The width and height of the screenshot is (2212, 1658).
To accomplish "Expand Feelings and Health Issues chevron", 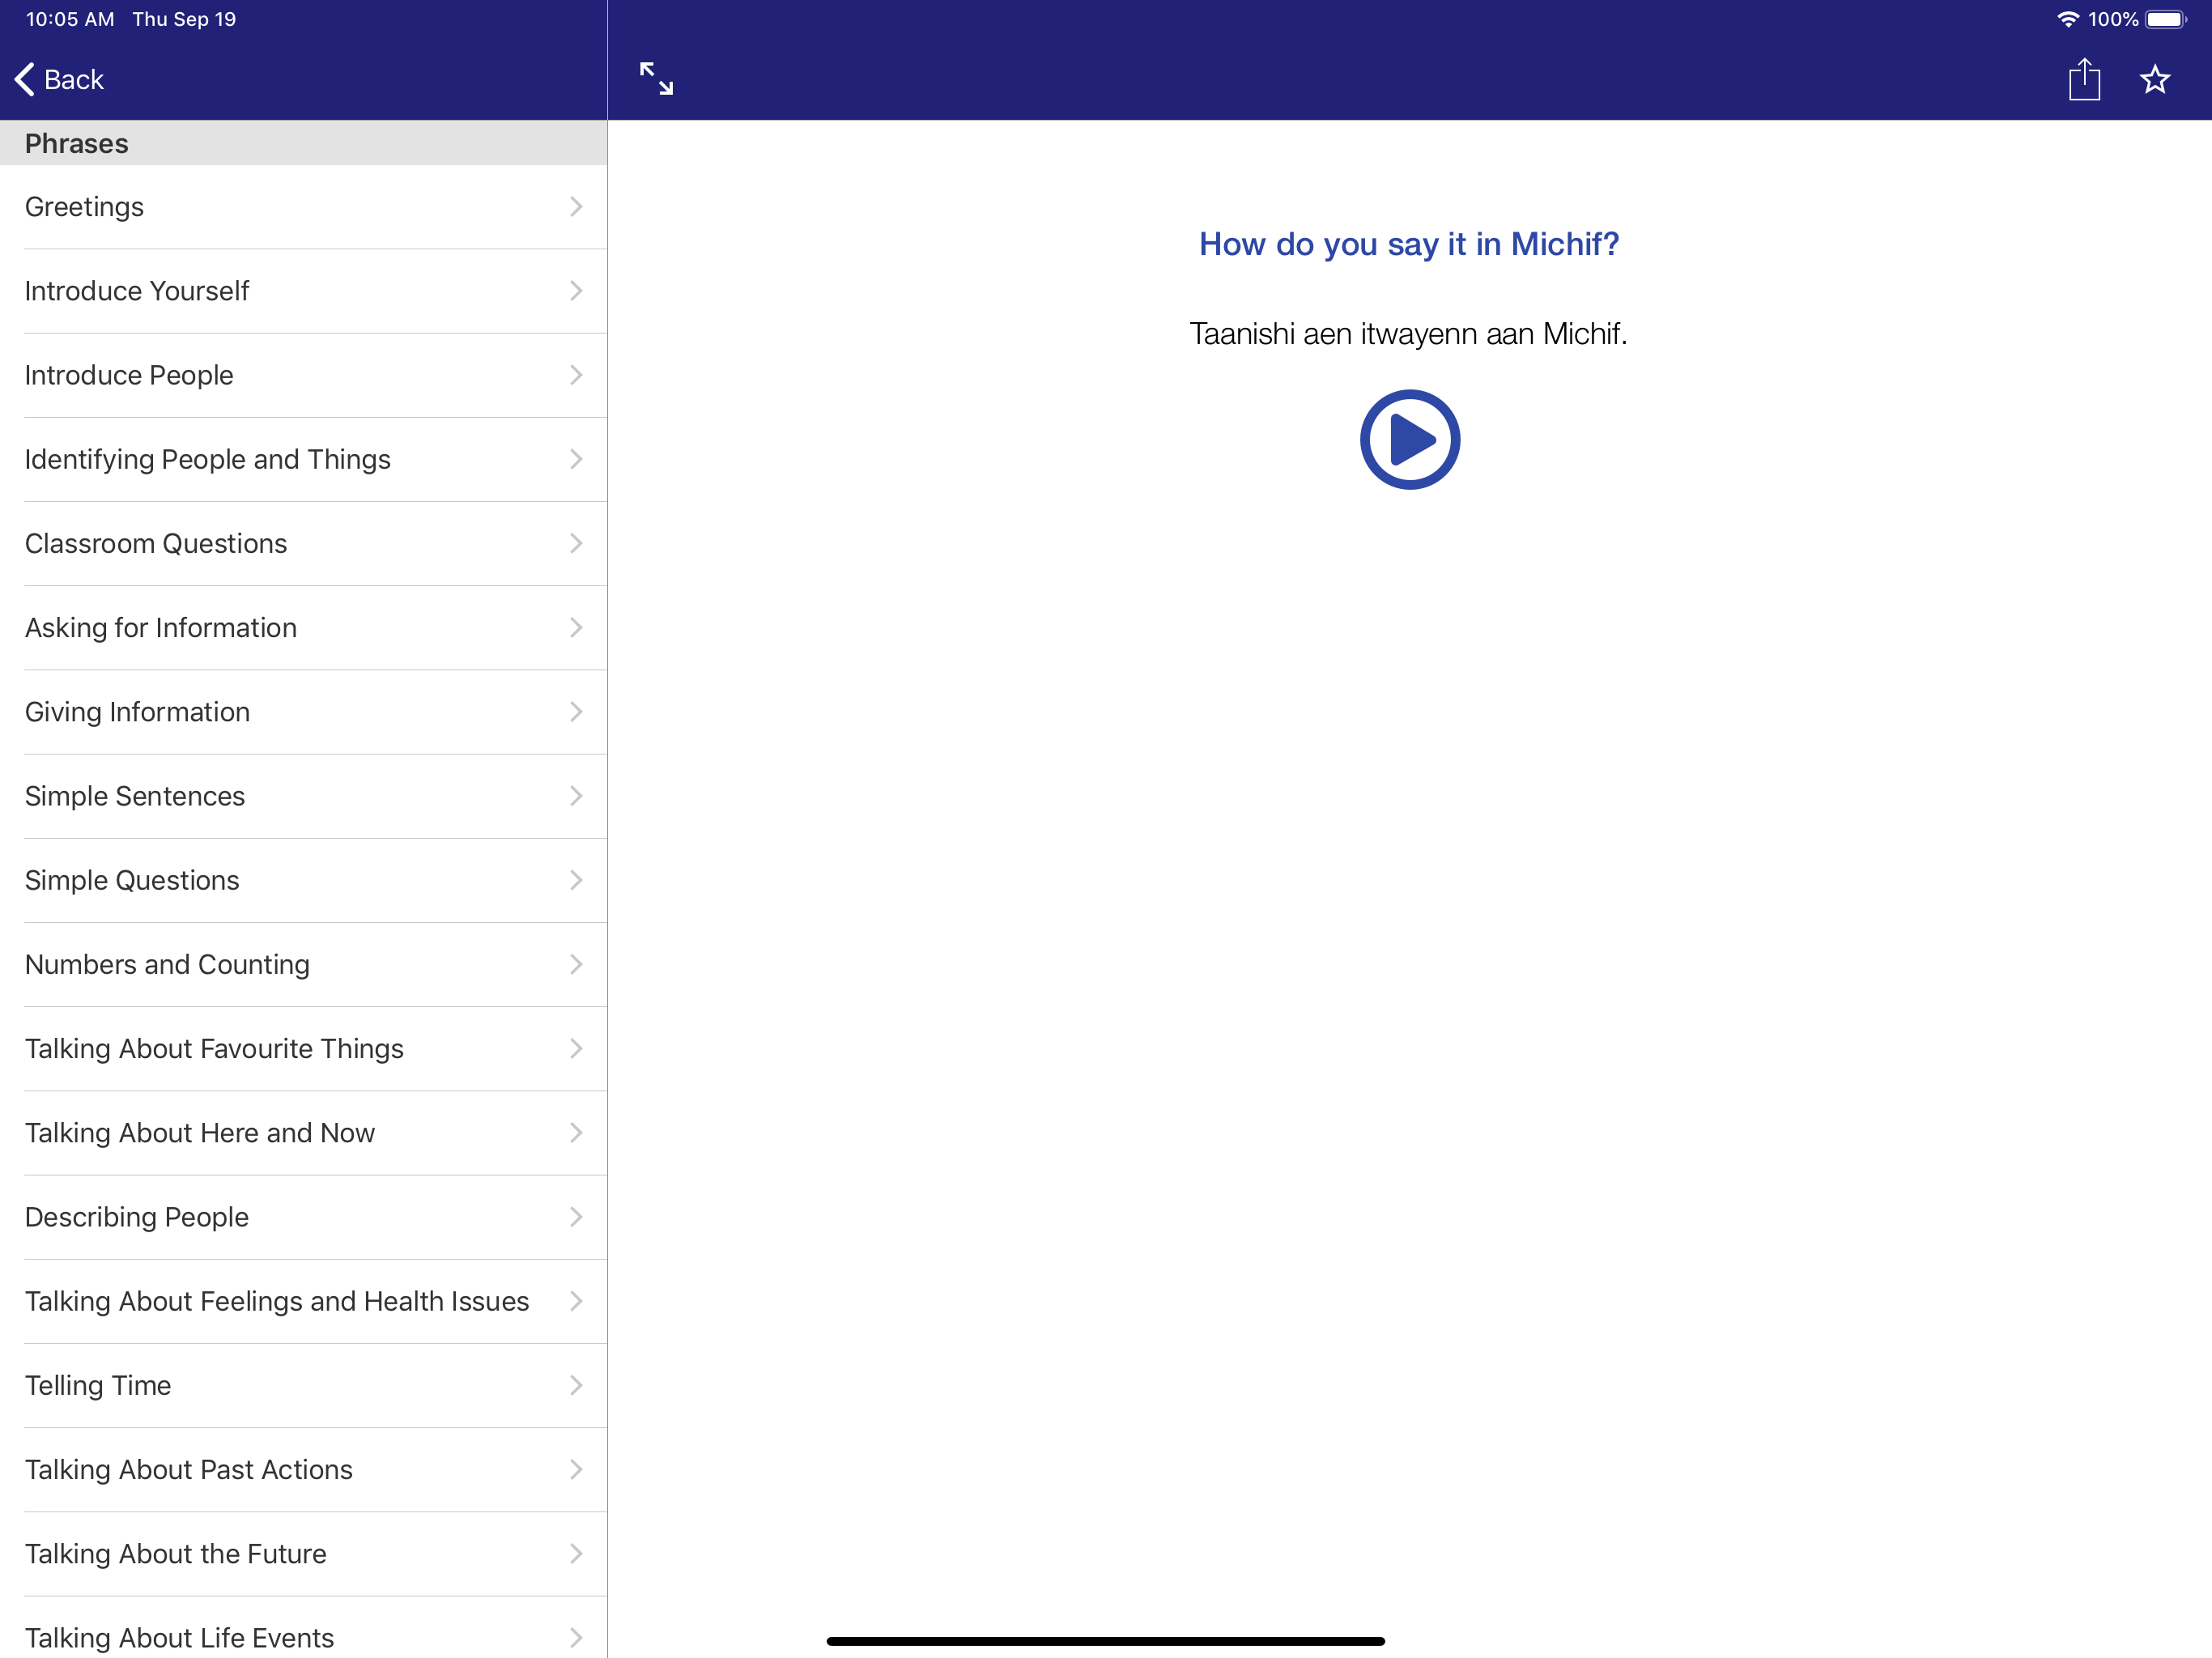I will (x=576, y=1300).
